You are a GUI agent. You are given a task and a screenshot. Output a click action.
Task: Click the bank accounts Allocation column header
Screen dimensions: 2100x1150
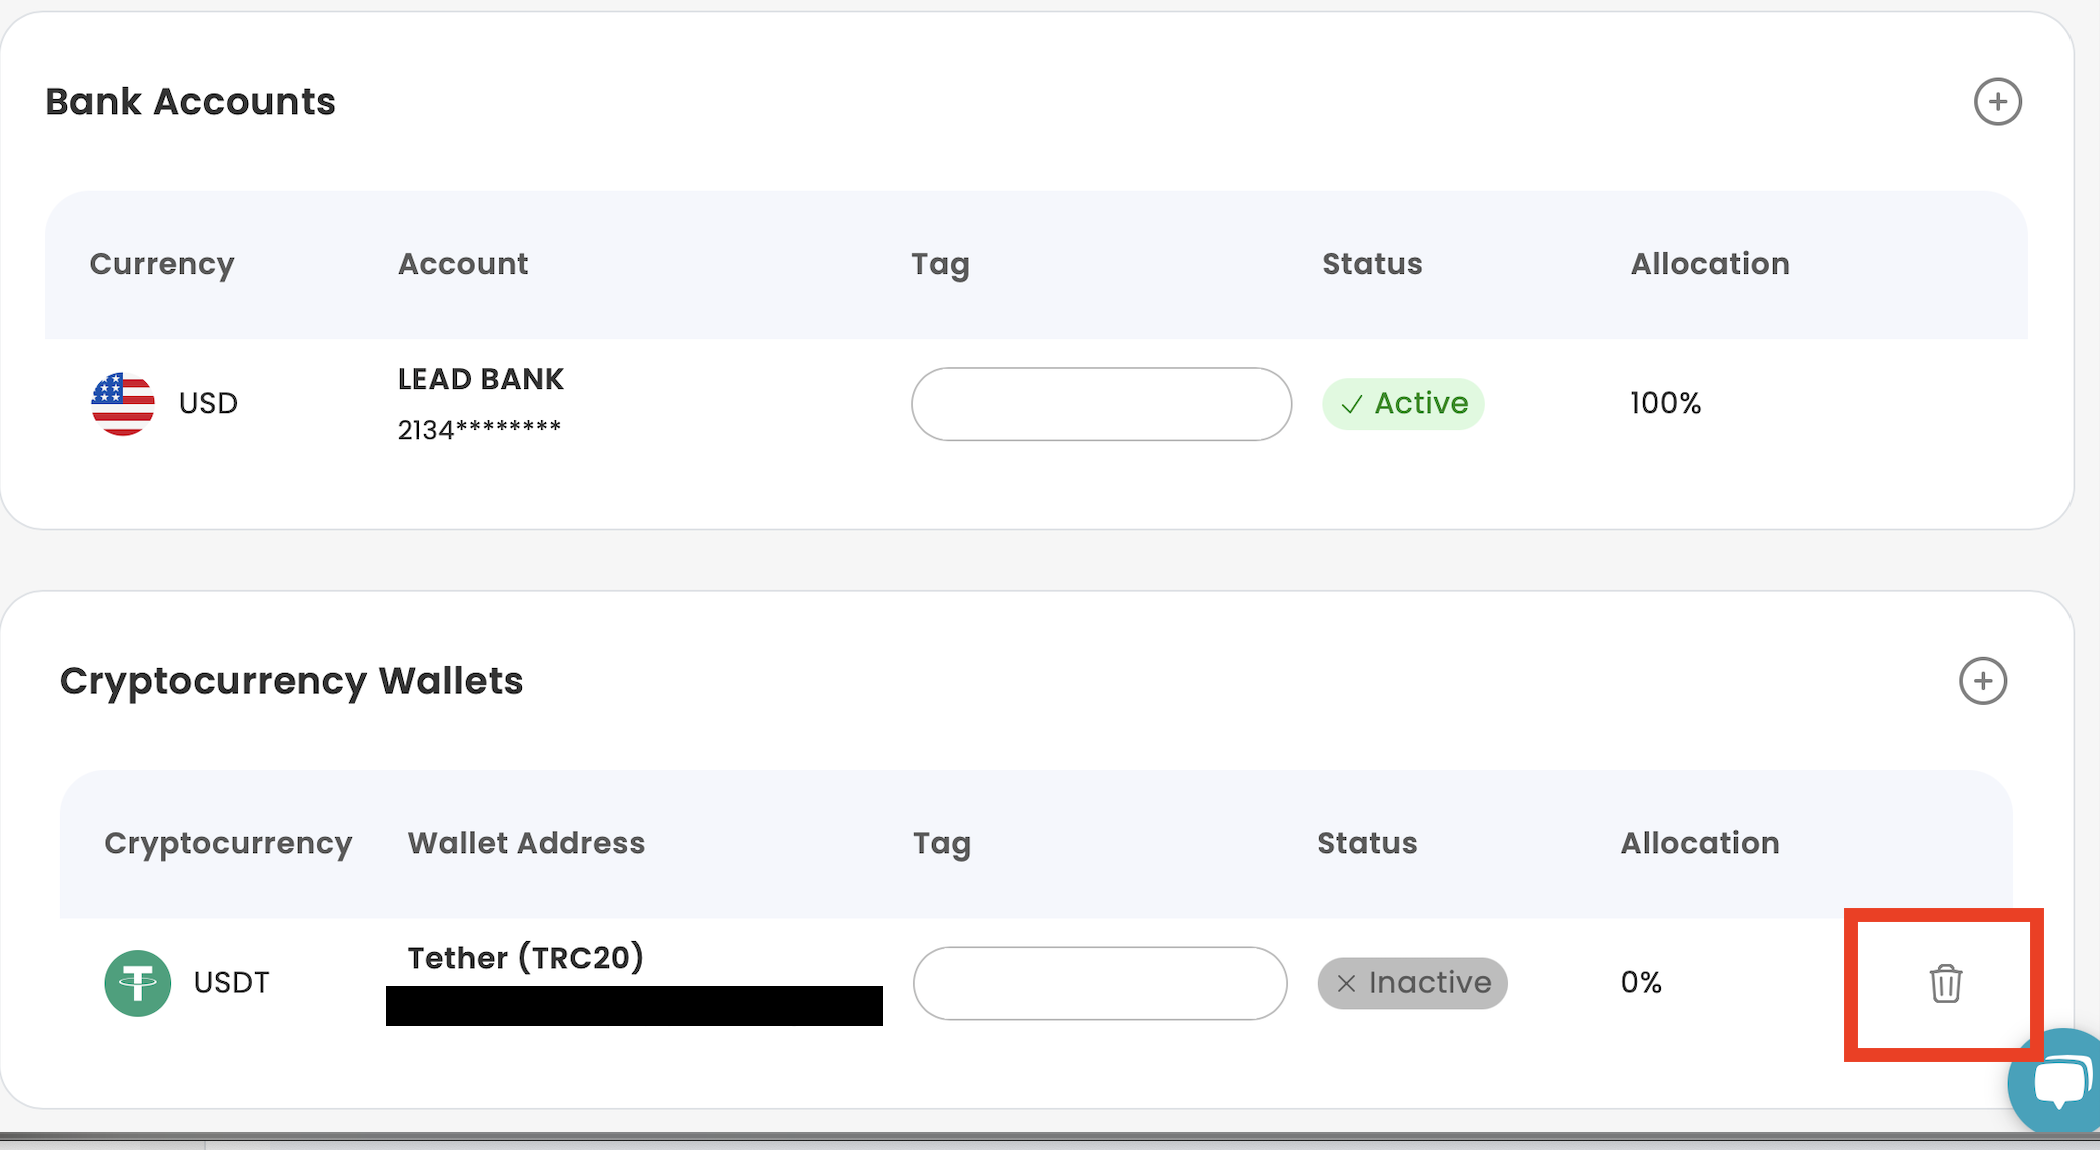pos(1710,264)
